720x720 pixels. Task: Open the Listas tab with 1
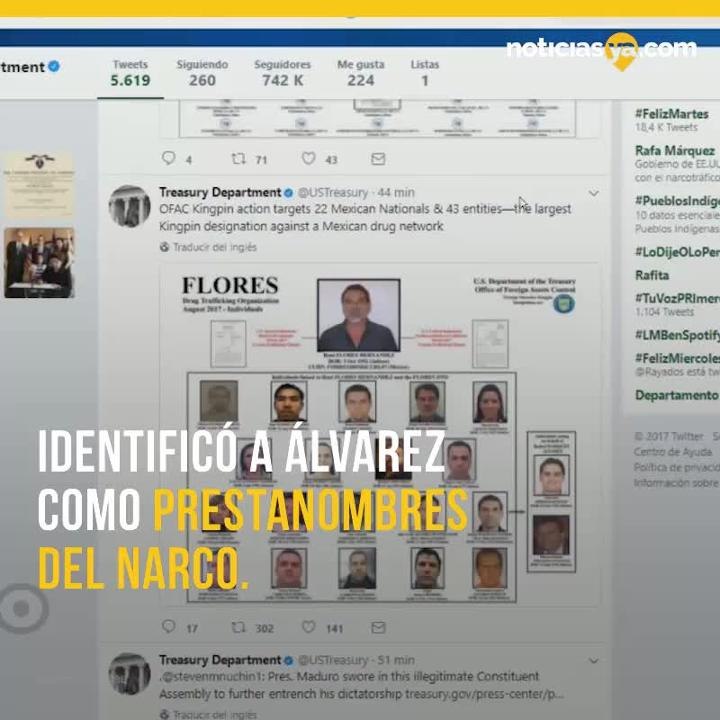(425, 73)
